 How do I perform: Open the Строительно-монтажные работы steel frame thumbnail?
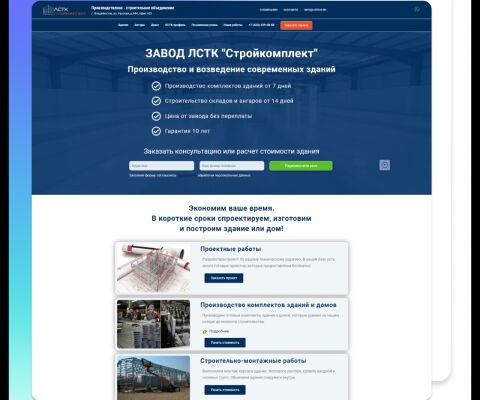[153, 378]
